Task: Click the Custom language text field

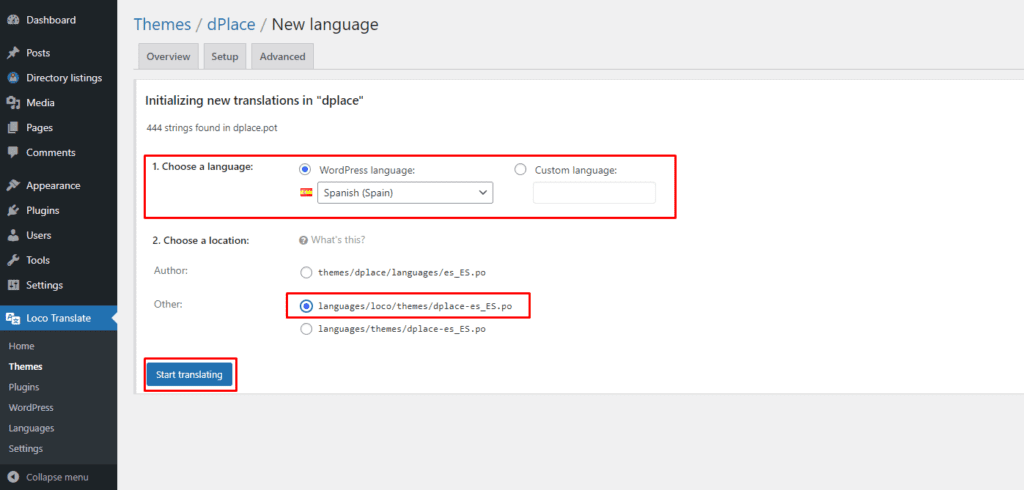Action: click(x=594, y=193)
